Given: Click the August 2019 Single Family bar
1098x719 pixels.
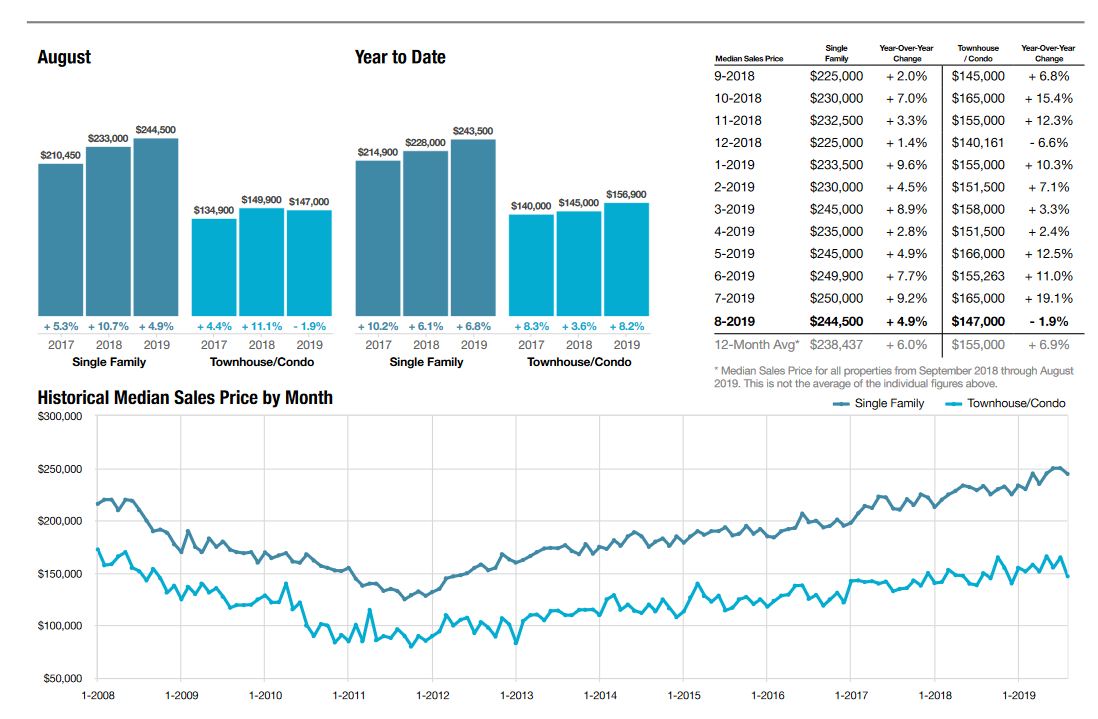Looking at the screenshot, I should click(x=156, y=226).
